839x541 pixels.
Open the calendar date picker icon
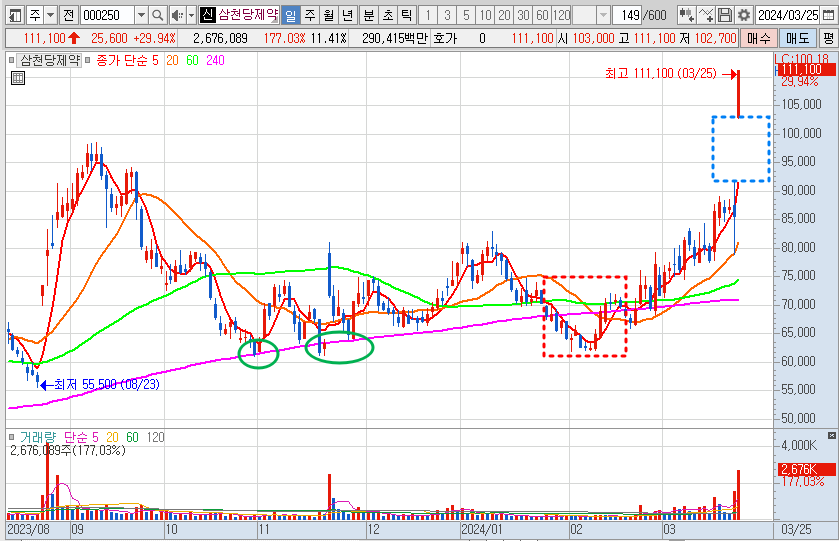(828, 16)
